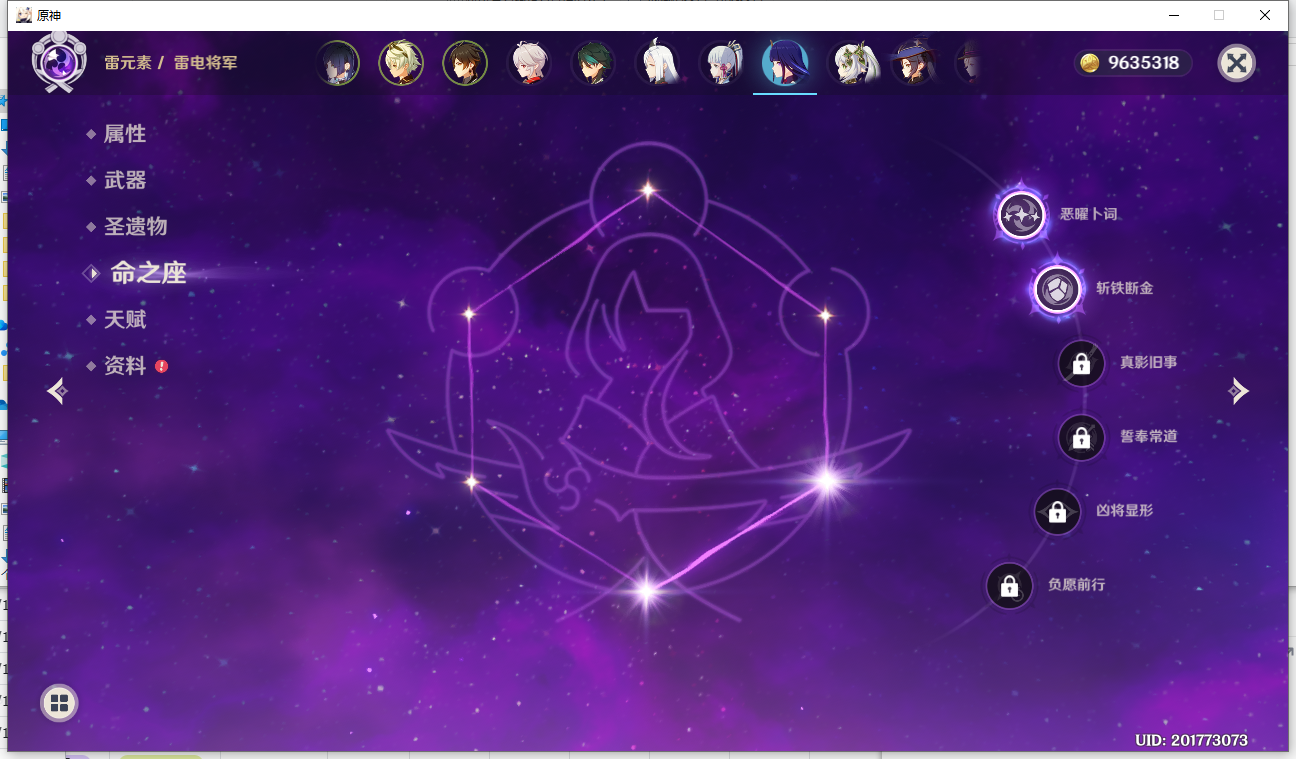This screenshot has width=1296, height=759.
Task: Click the large bright star on lower right
Action: pos(826,481)
